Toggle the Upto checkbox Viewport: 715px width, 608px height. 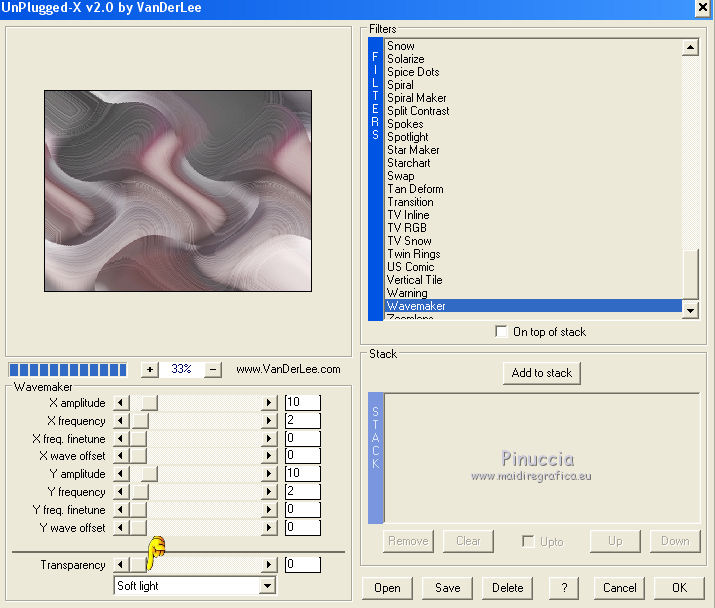coord(528,541)
